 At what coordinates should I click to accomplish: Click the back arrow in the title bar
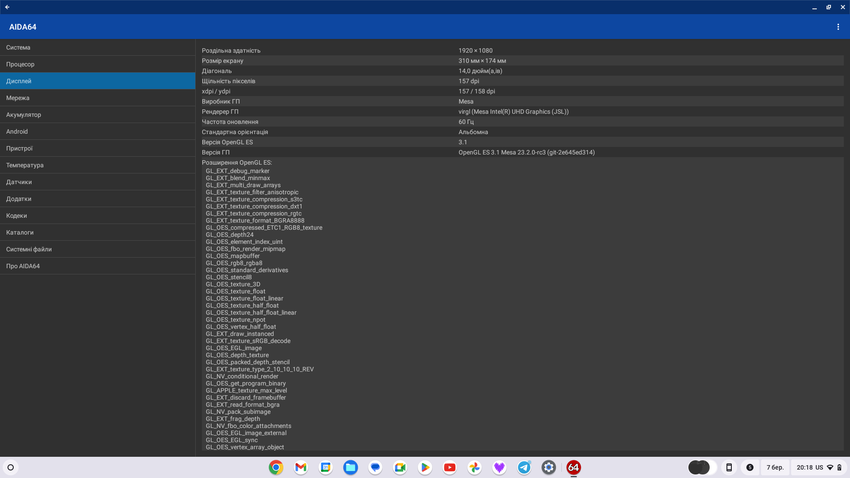point(7,7)
